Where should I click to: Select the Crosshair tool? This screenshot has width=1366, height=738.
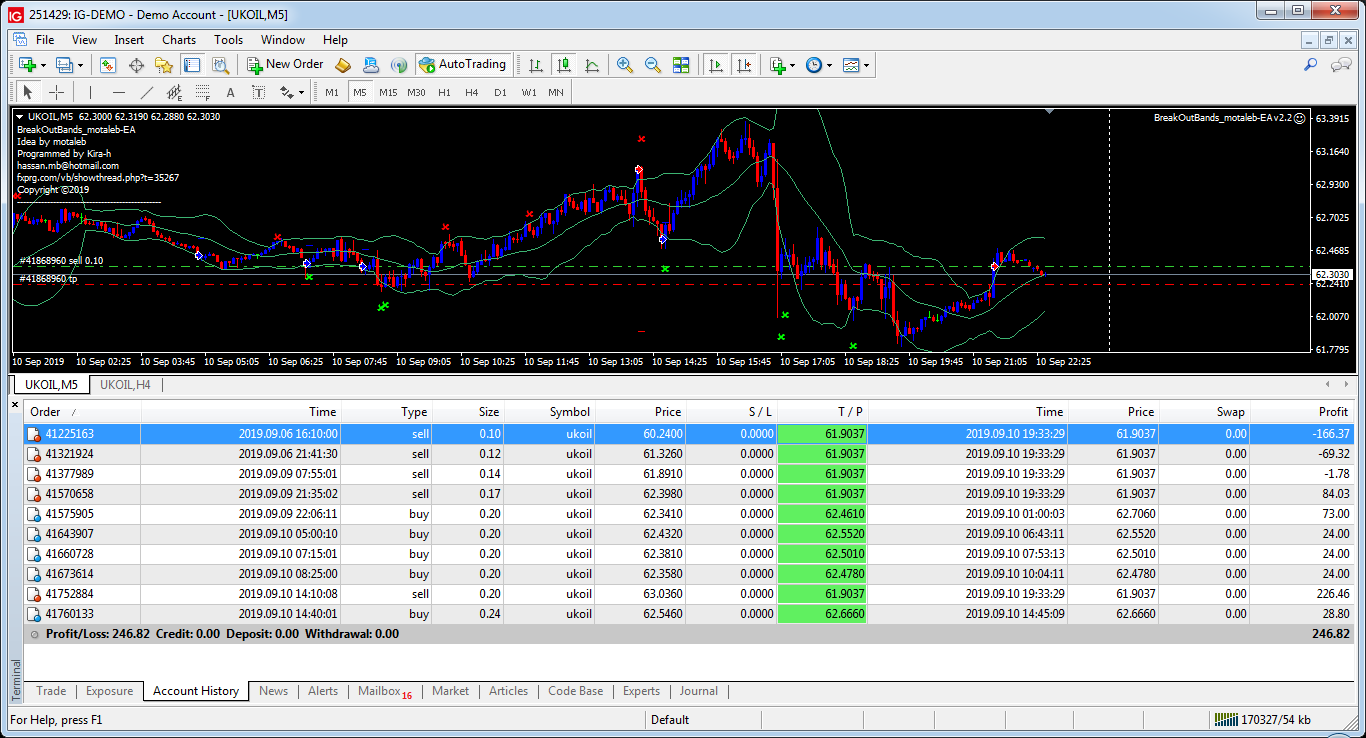point(57,92)
